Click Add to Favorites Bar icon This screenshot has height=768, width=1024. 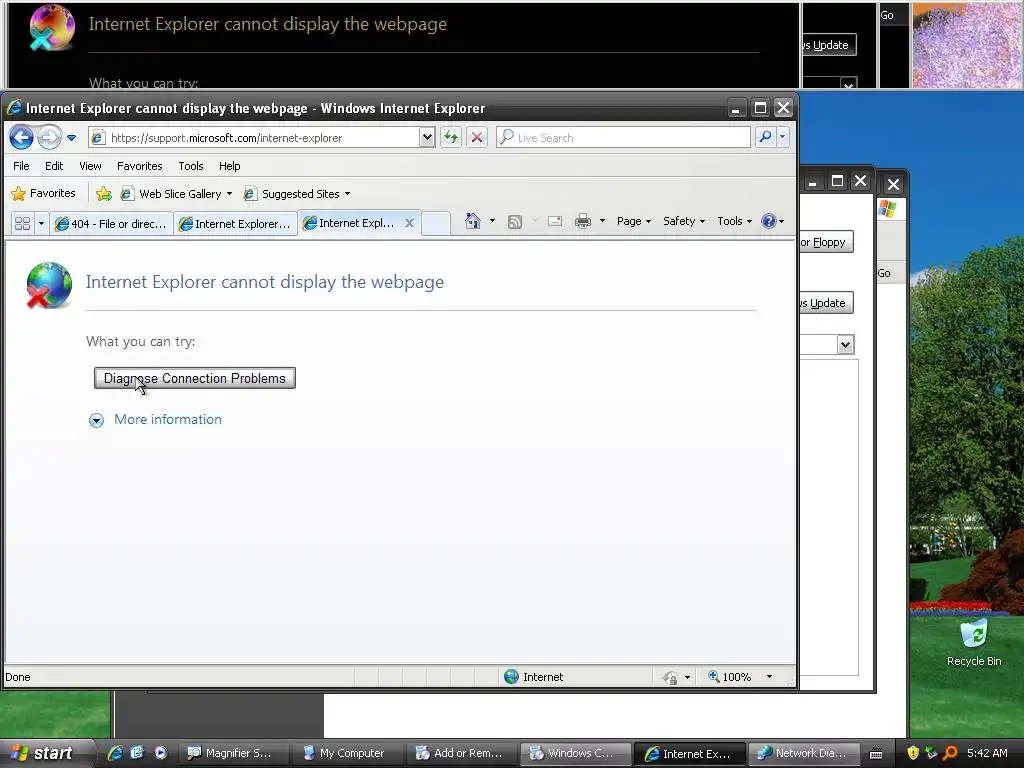point(103,193)
